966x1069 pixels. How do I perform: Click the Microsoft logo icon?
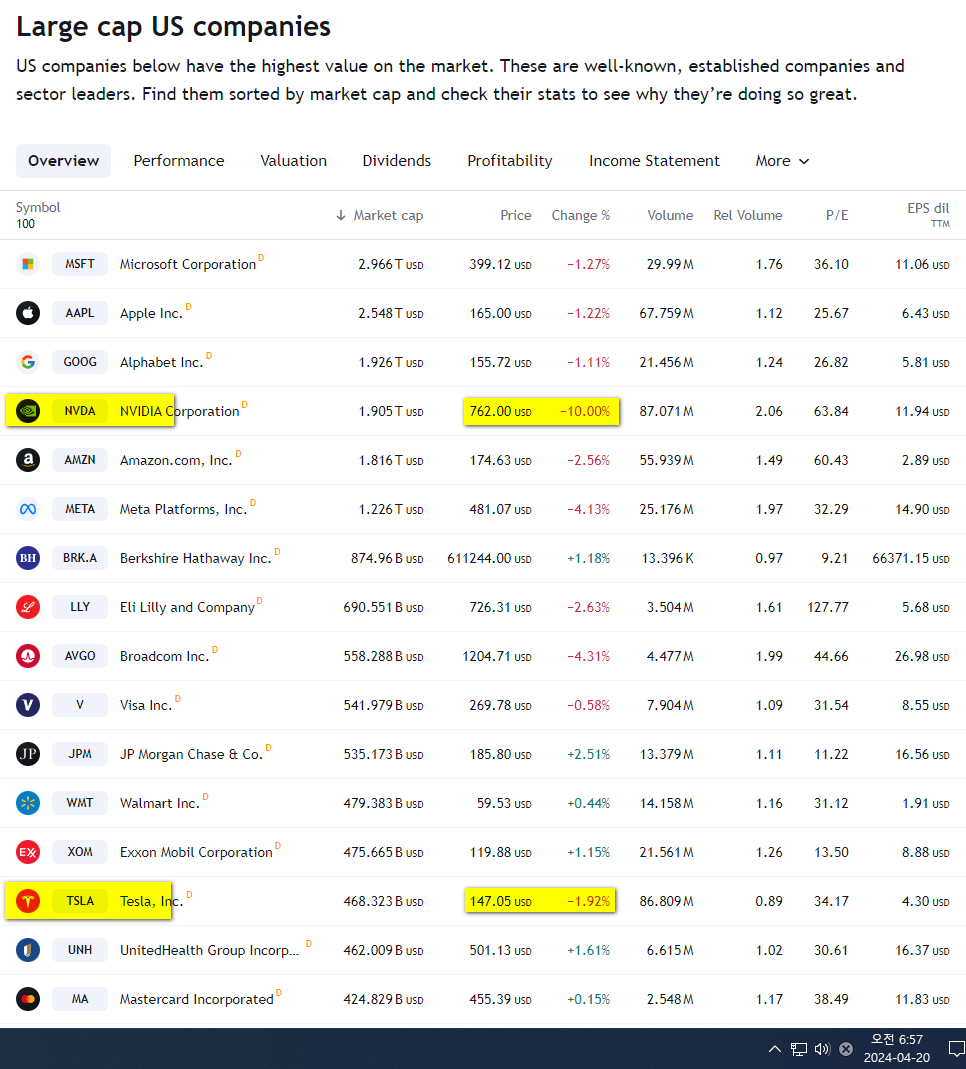(28, 264)
